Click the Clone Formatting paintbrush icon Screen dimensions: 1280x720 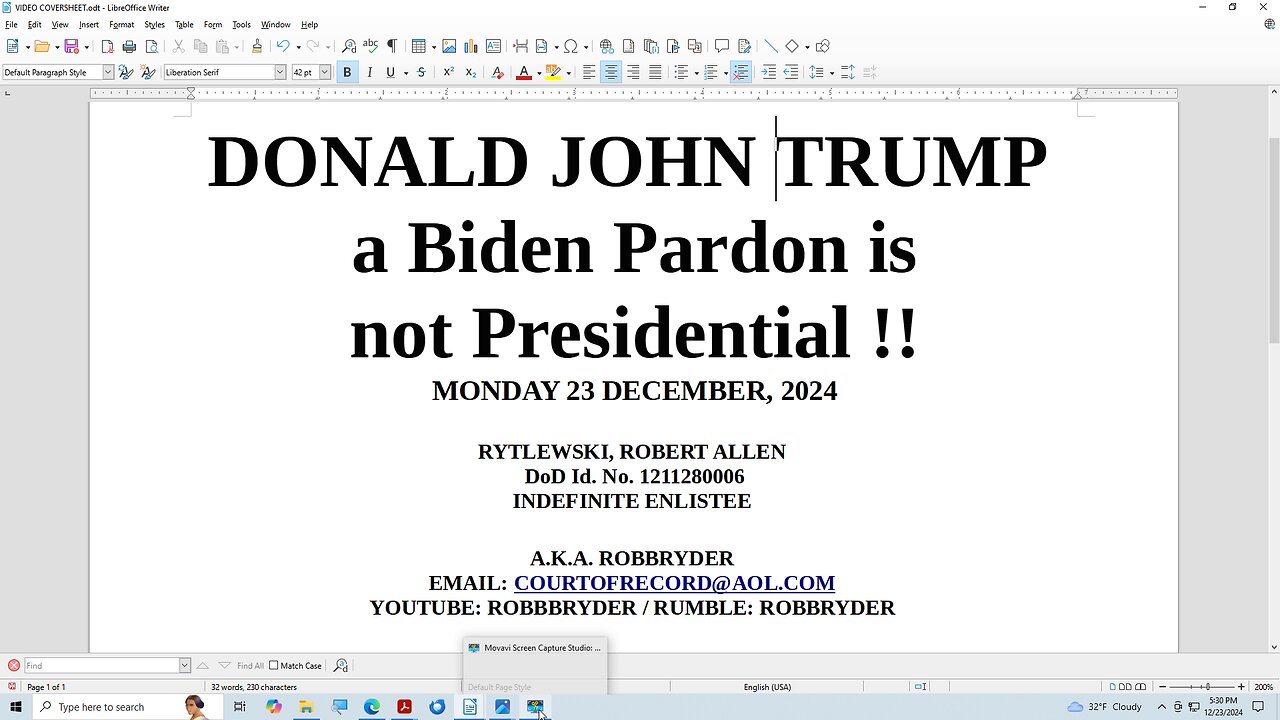pos(257,46)
